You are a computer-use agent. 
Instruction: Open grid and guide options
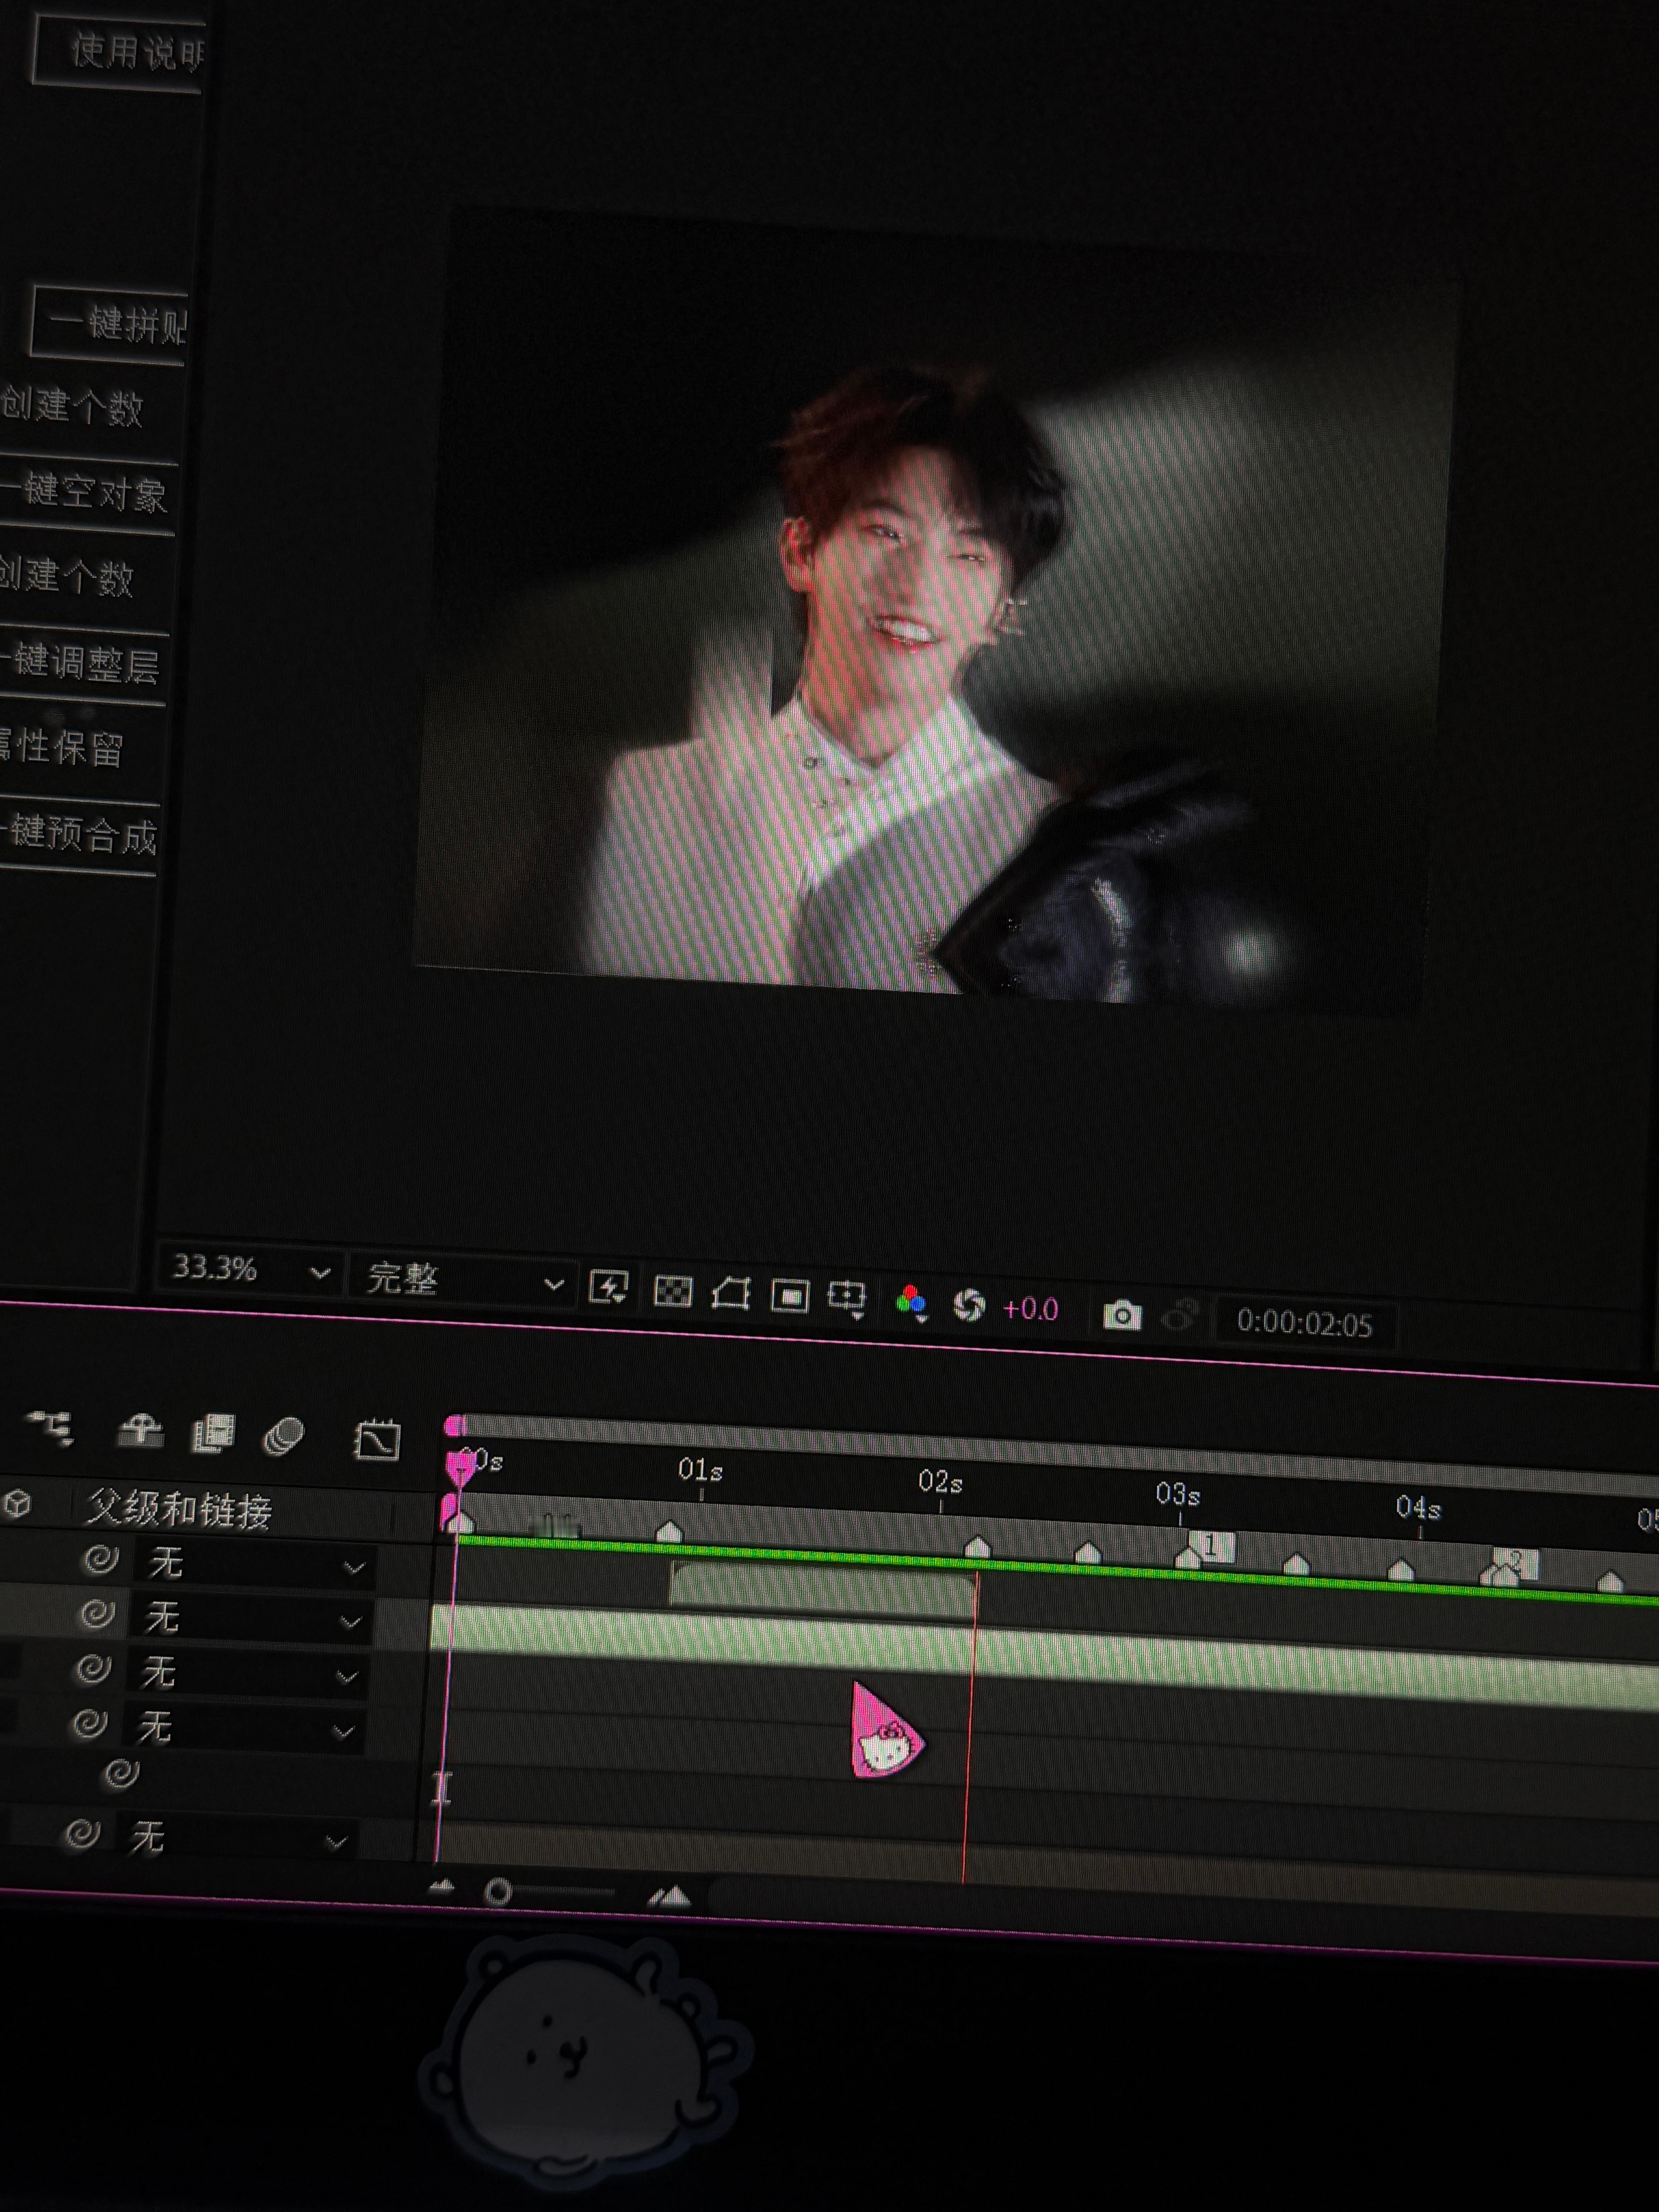[x=847, y=1299]
